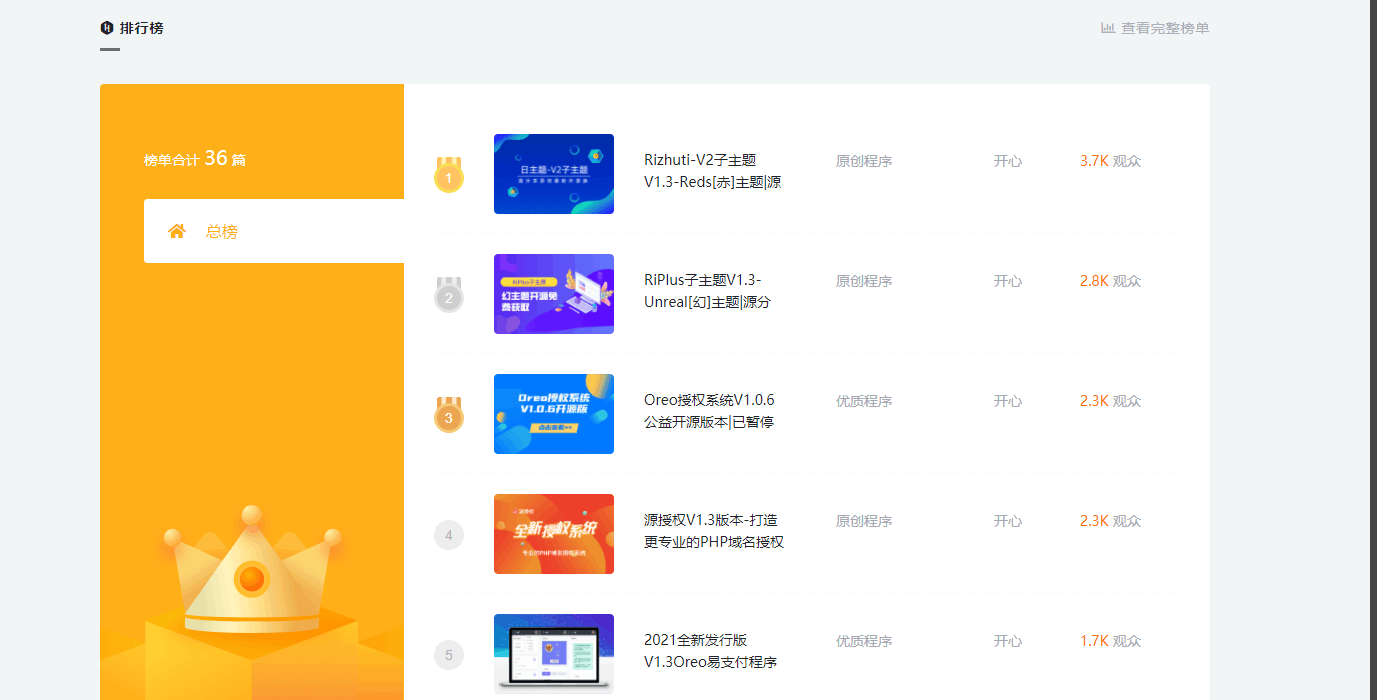This screenshot has width=1377, height=700.
Task: Click the orange 全新授权系统 thumbnail
Action: point(553,534)
